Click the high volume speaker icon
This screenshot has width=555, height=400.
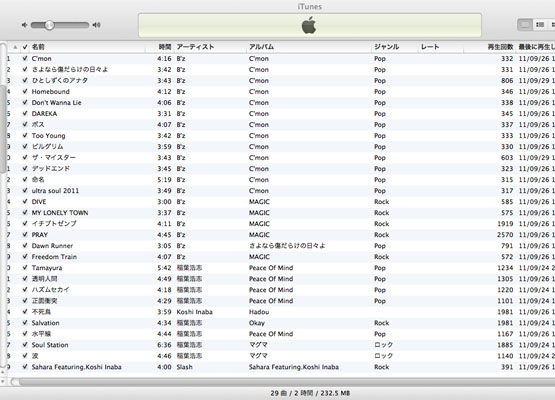[x=96, y=25]
